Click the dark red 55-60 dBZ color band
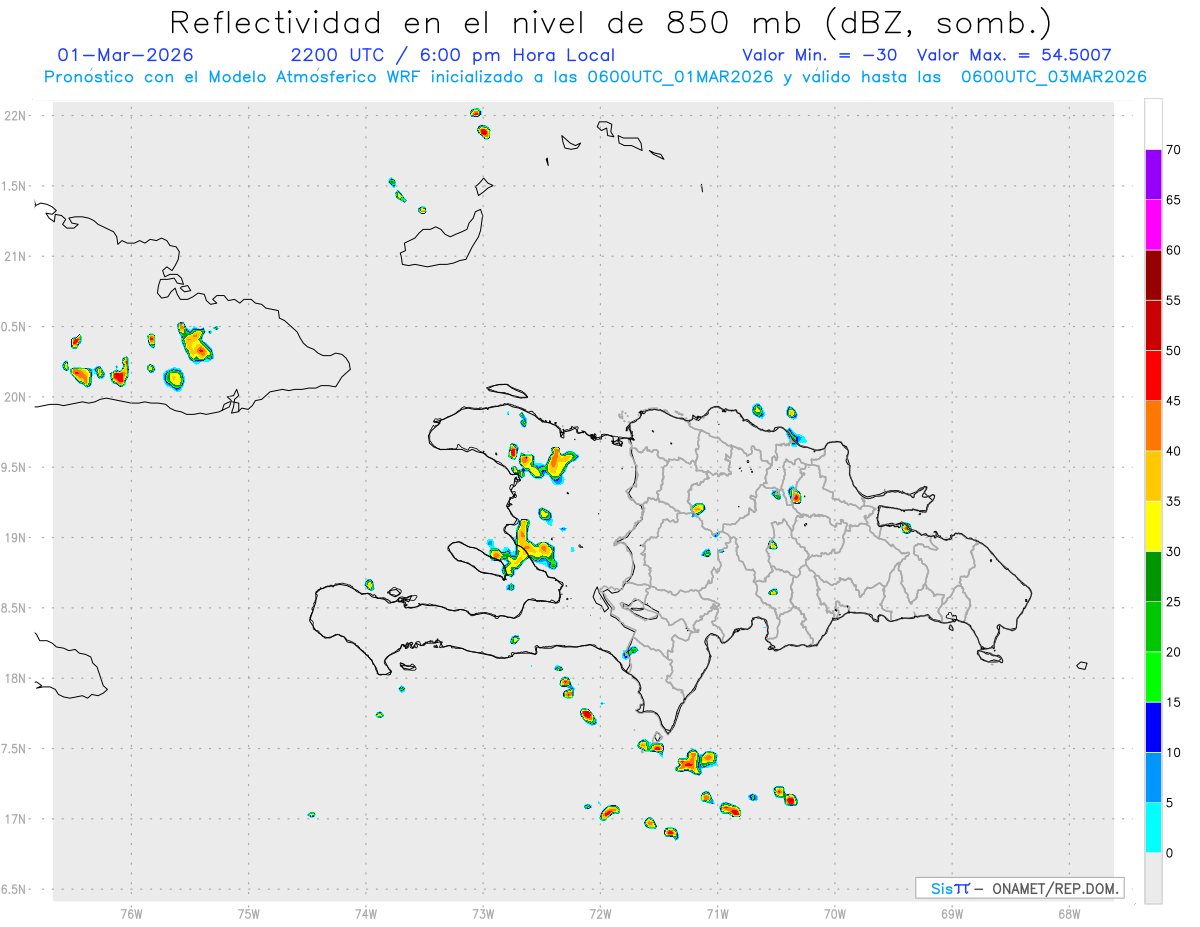Image resolution: width=1200 pixels, height=927 pixels. 1153,275
